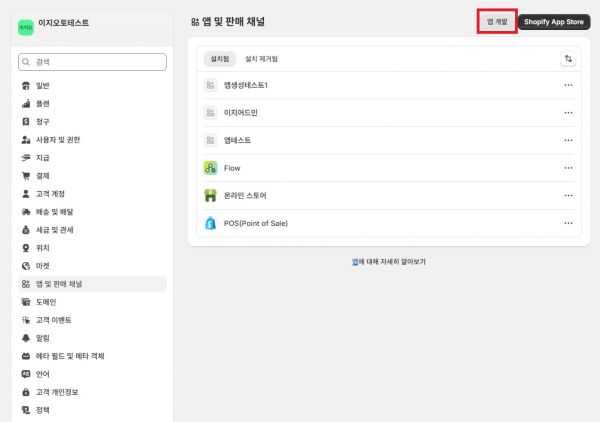Expand options menu for POS(Point of Sale)
The image size is (600, 422).
click(x=568, y=223)
